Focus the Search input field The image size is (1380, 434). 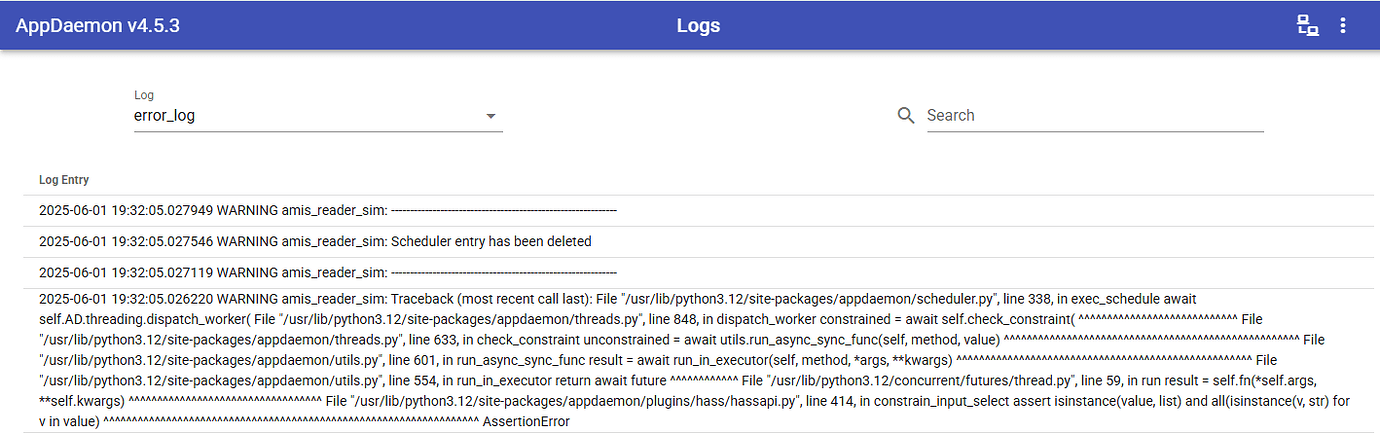[x=1094, y=115]
